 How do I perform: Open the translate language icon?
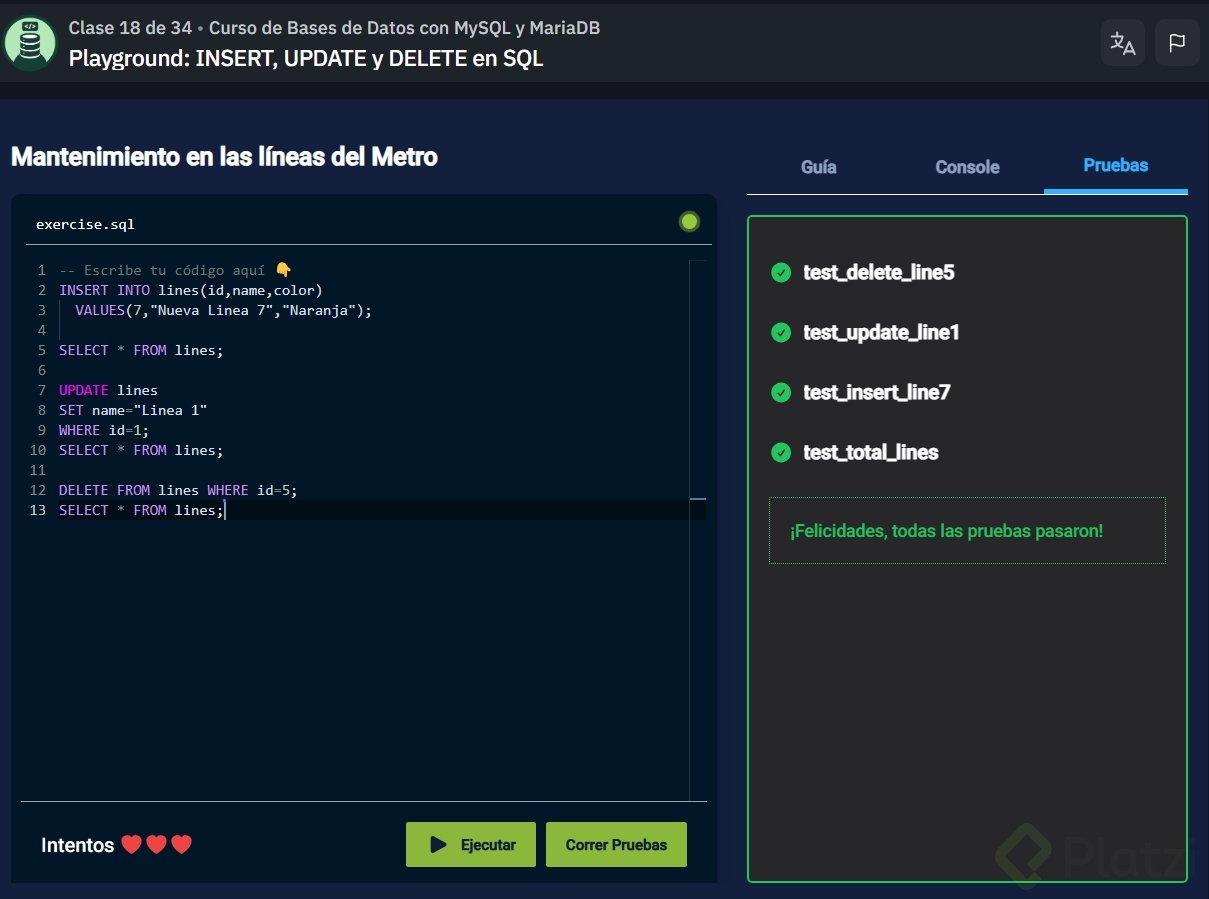(x=1123, y=43)
